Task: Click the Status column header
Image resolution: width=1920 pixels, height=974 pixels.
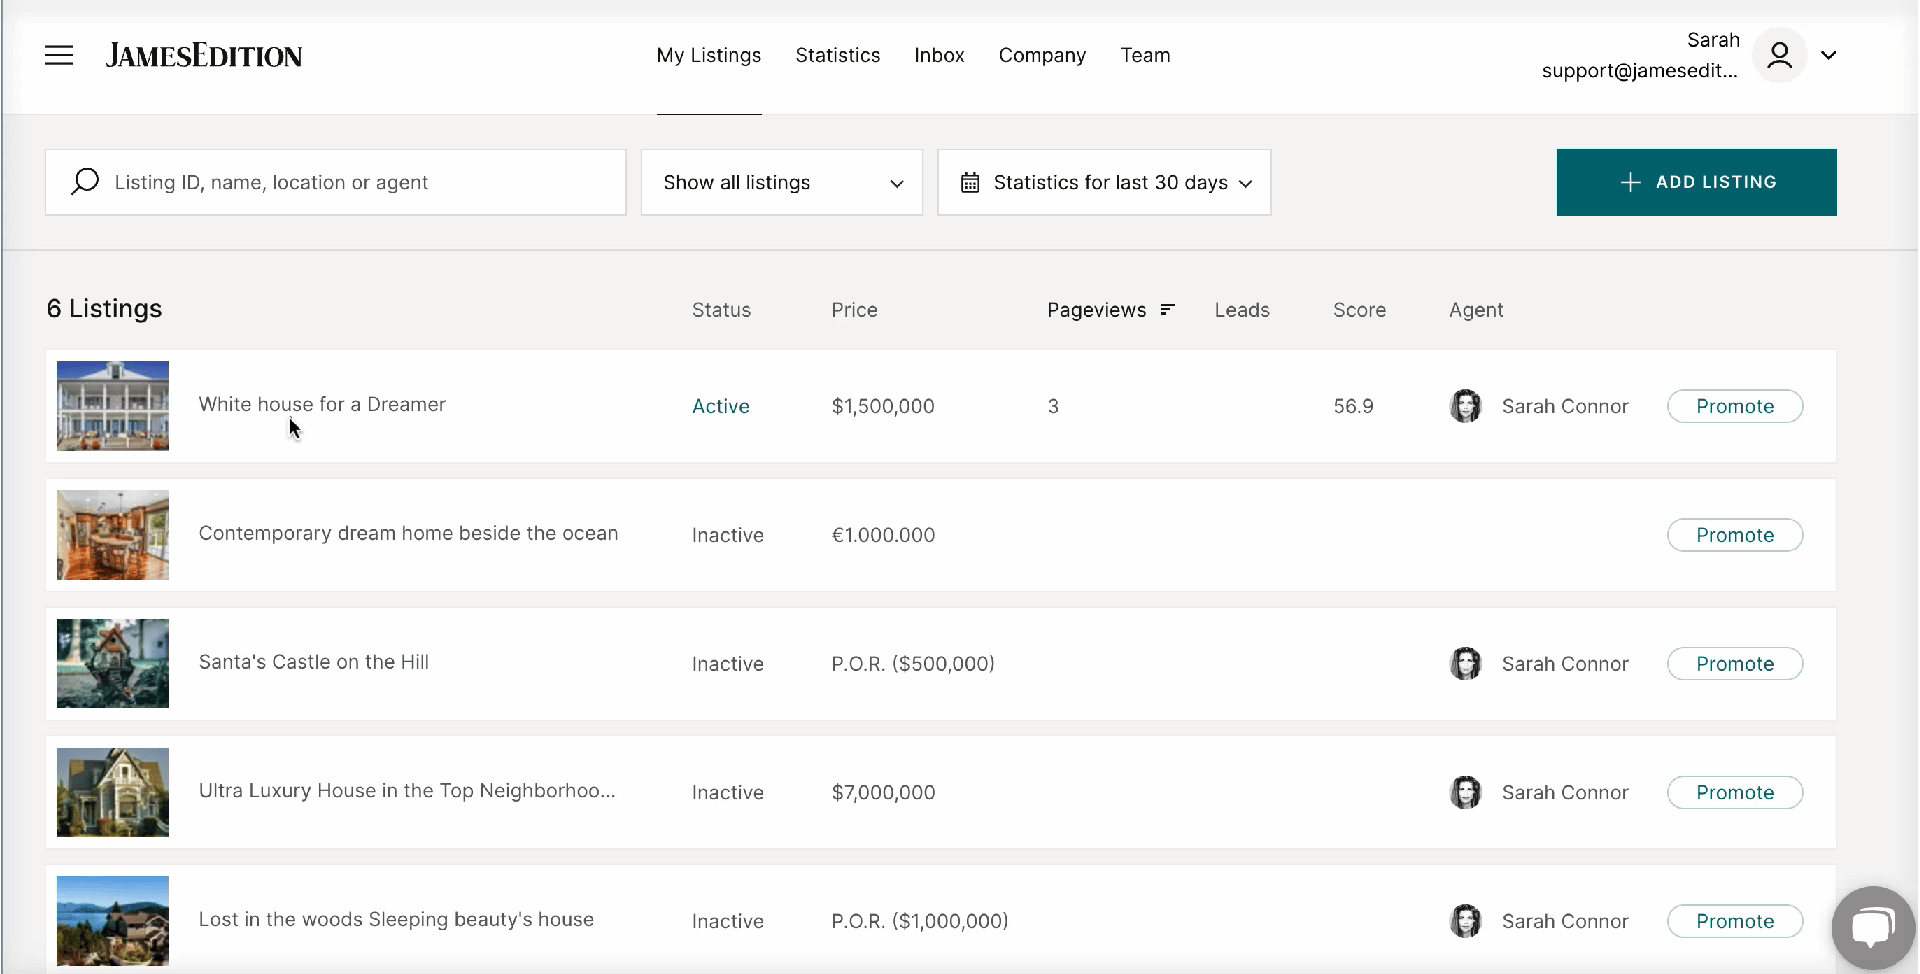Action: (721, 310)
